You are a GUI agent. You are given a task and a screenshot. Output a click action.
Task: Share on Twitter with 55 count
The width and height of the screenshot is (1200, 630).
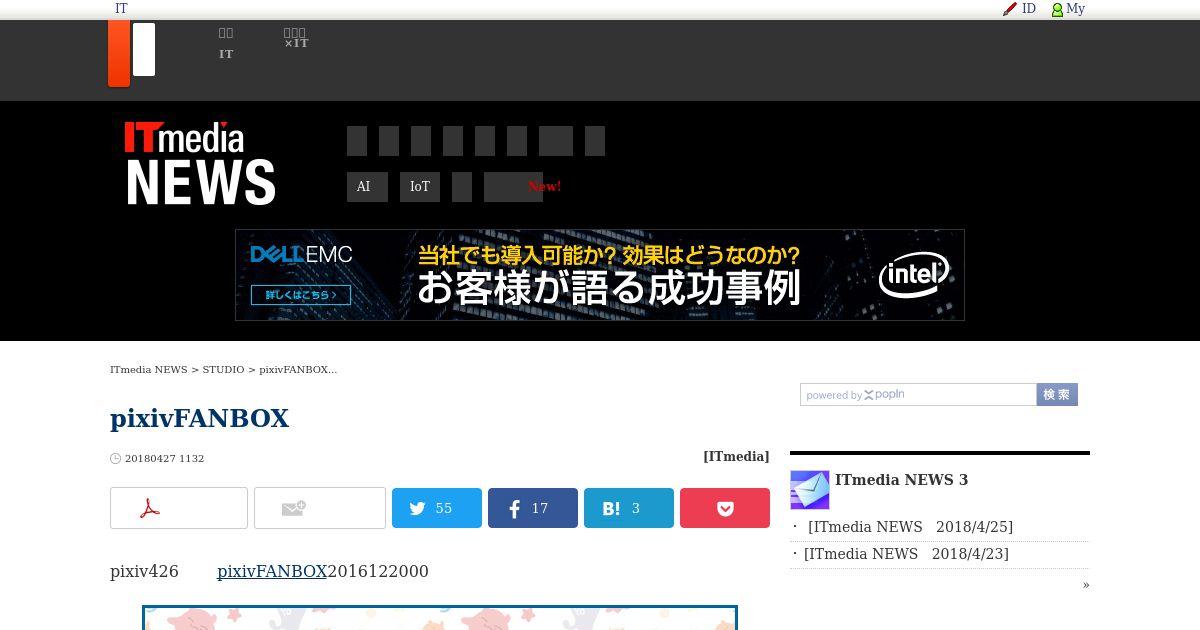[437, 508]
